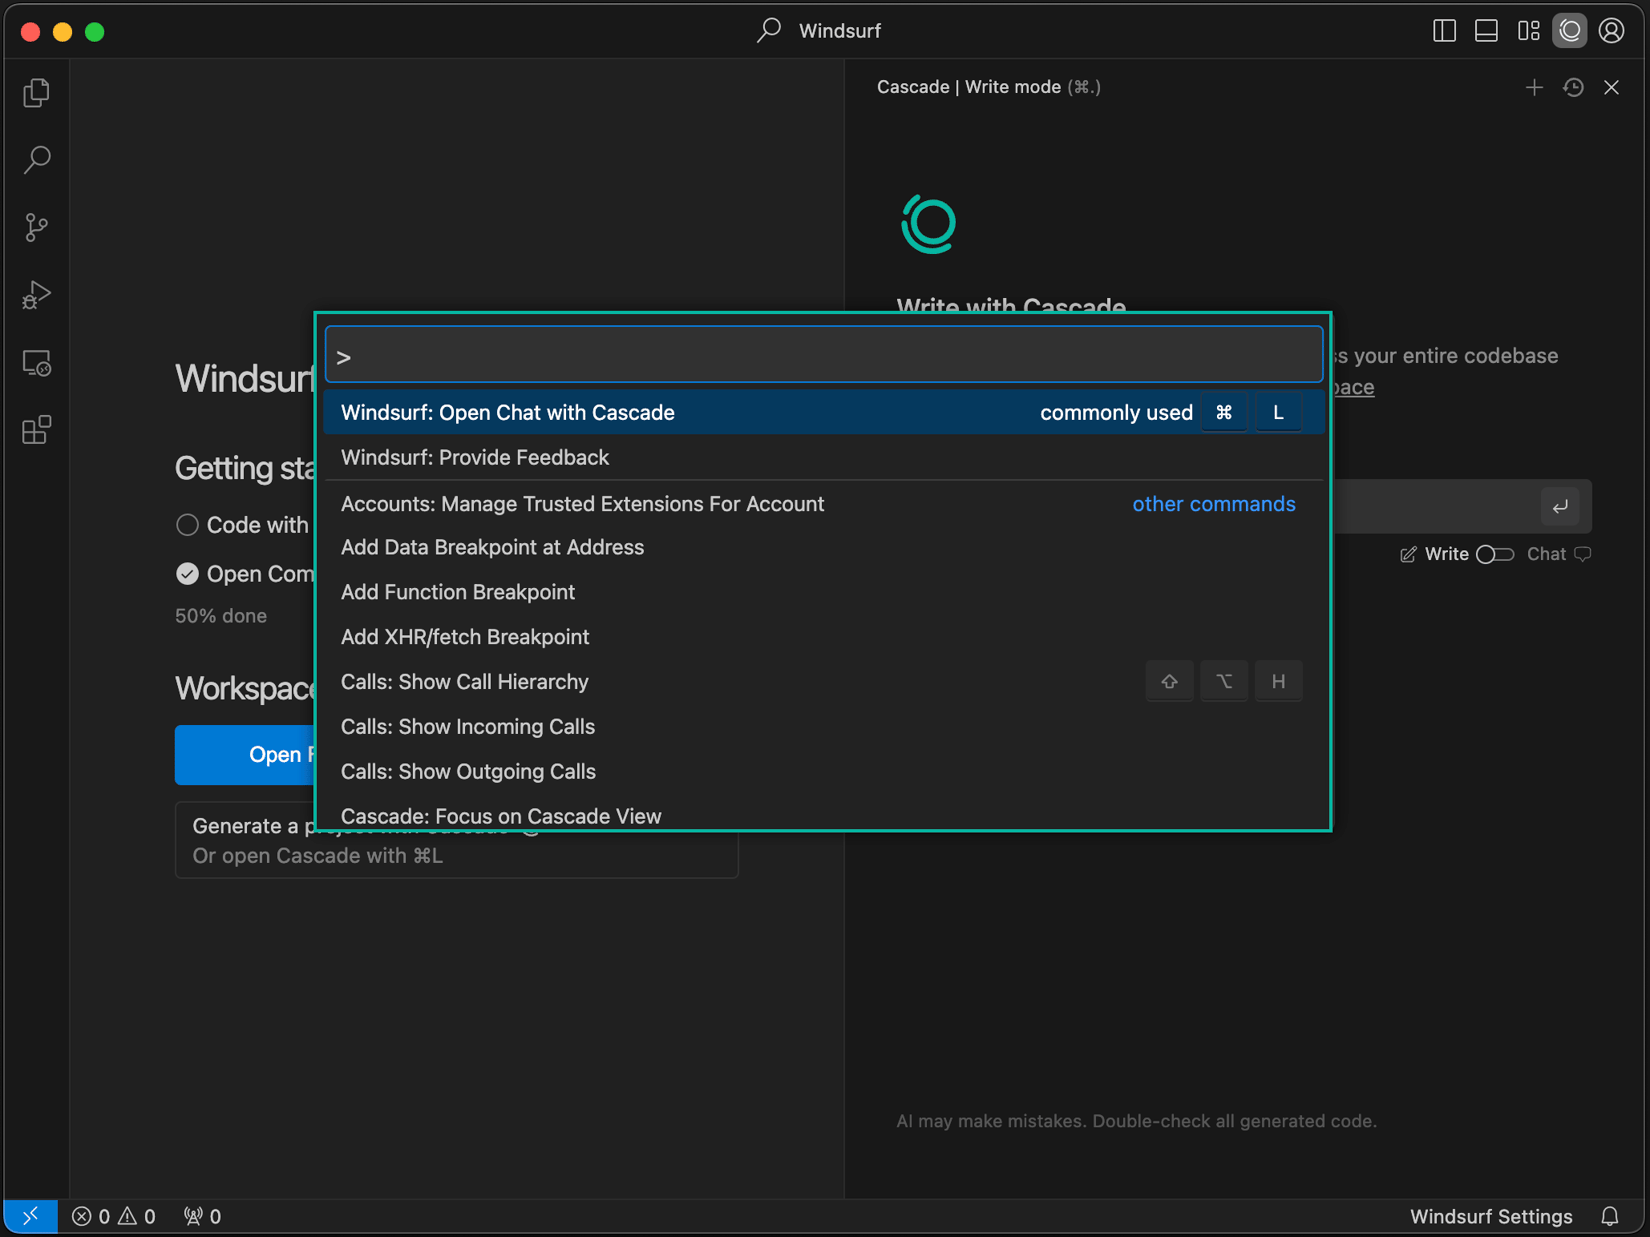This screenshot has height=1237, width=1650.
Task: Click the 50% done progress text
Action: 221,616
